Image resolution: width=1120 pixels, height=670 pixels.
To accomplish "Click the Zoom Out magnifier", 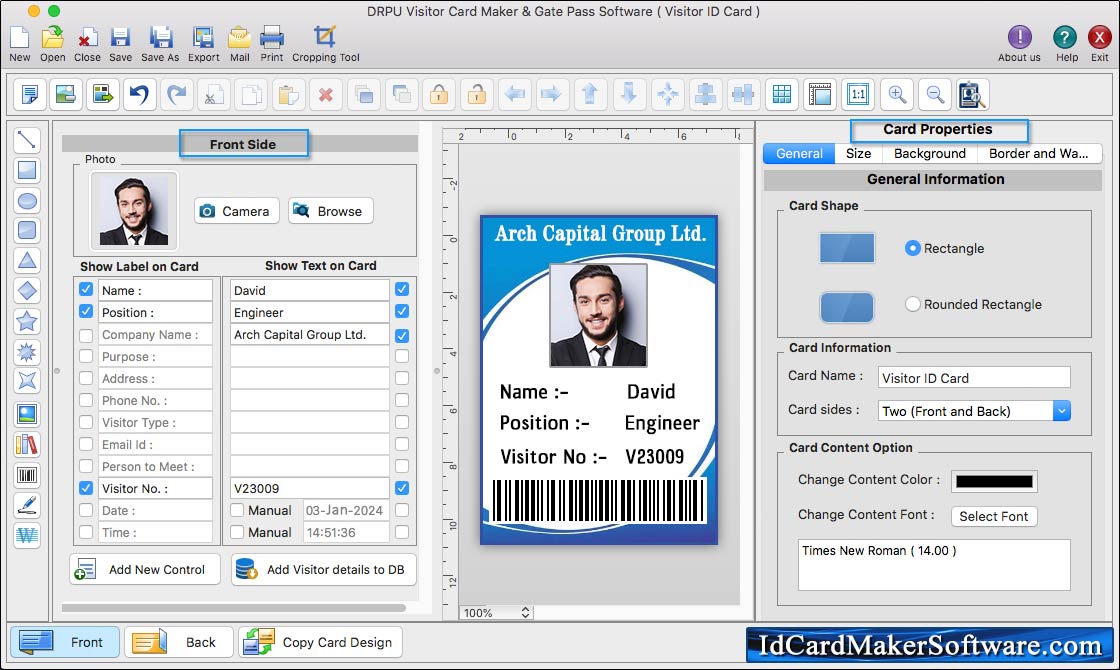I will coord(935,94).
